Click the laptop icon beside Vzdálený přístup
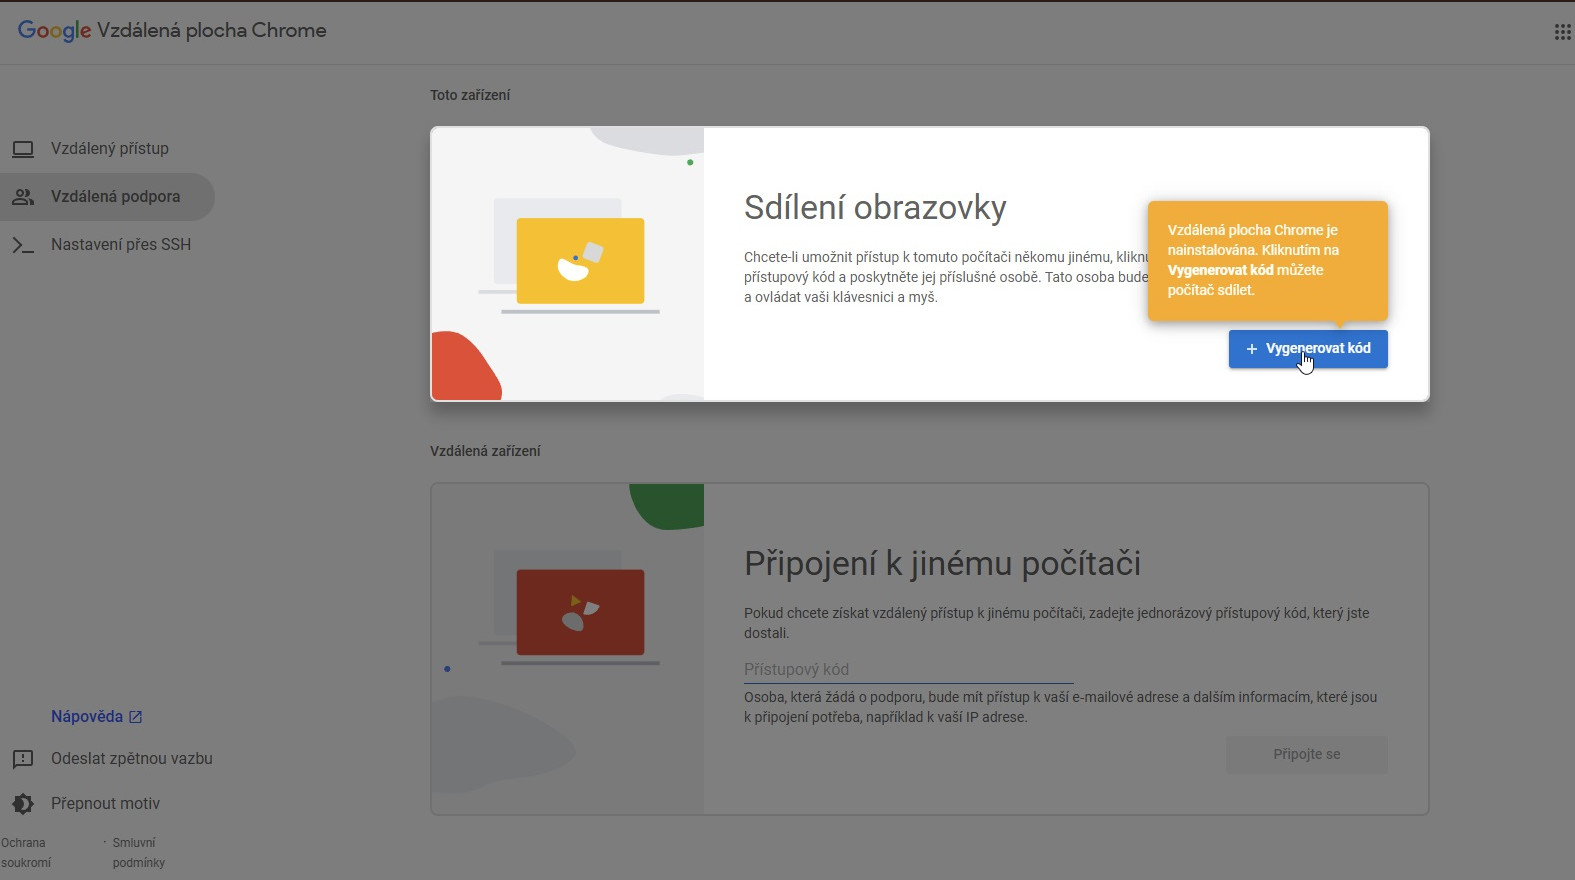The image size is (1575, 880). (23, 149)
